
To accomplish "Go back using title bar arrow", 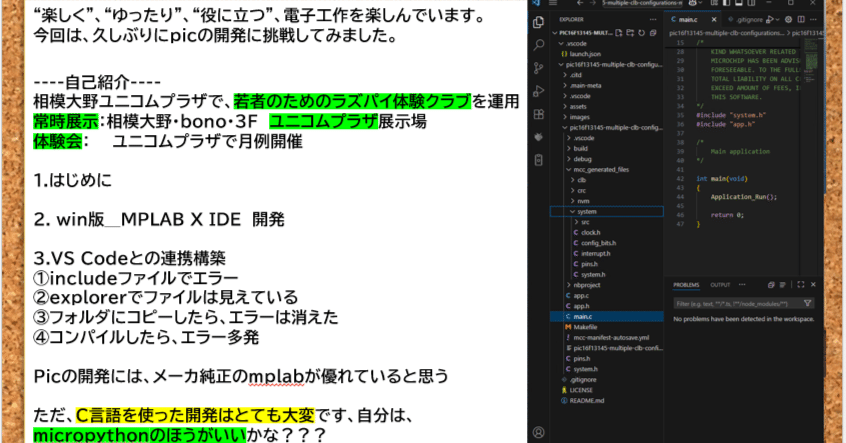I will pyautogui.click(x=580, y=3).
